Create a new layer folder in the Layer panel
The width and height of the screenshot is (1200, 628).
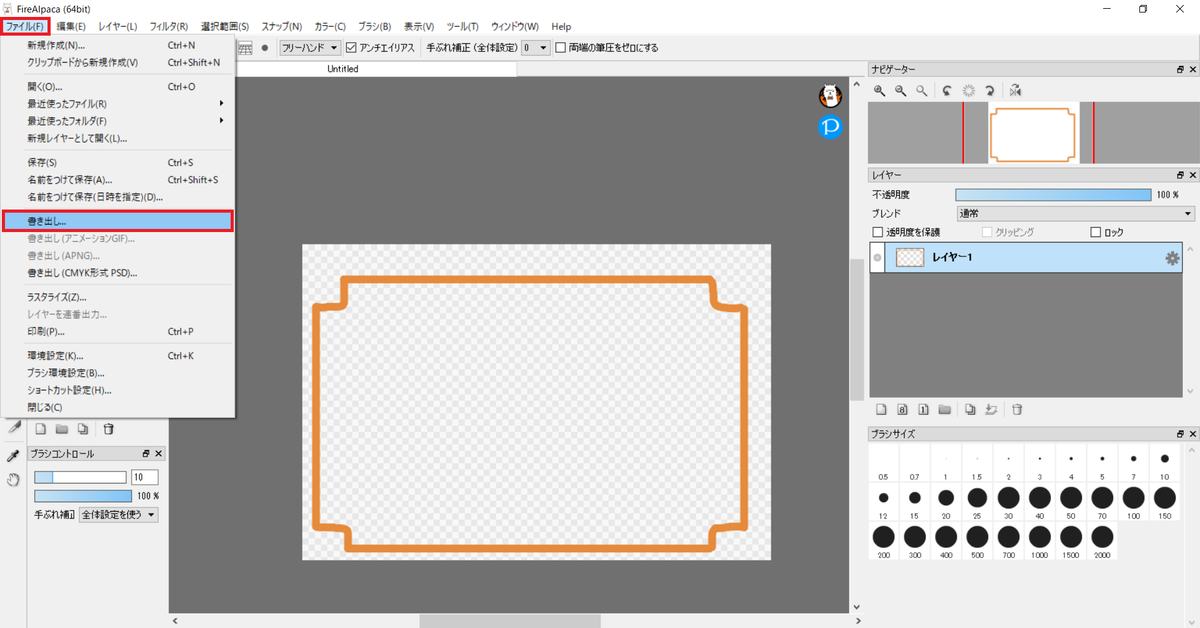(944, 409)
